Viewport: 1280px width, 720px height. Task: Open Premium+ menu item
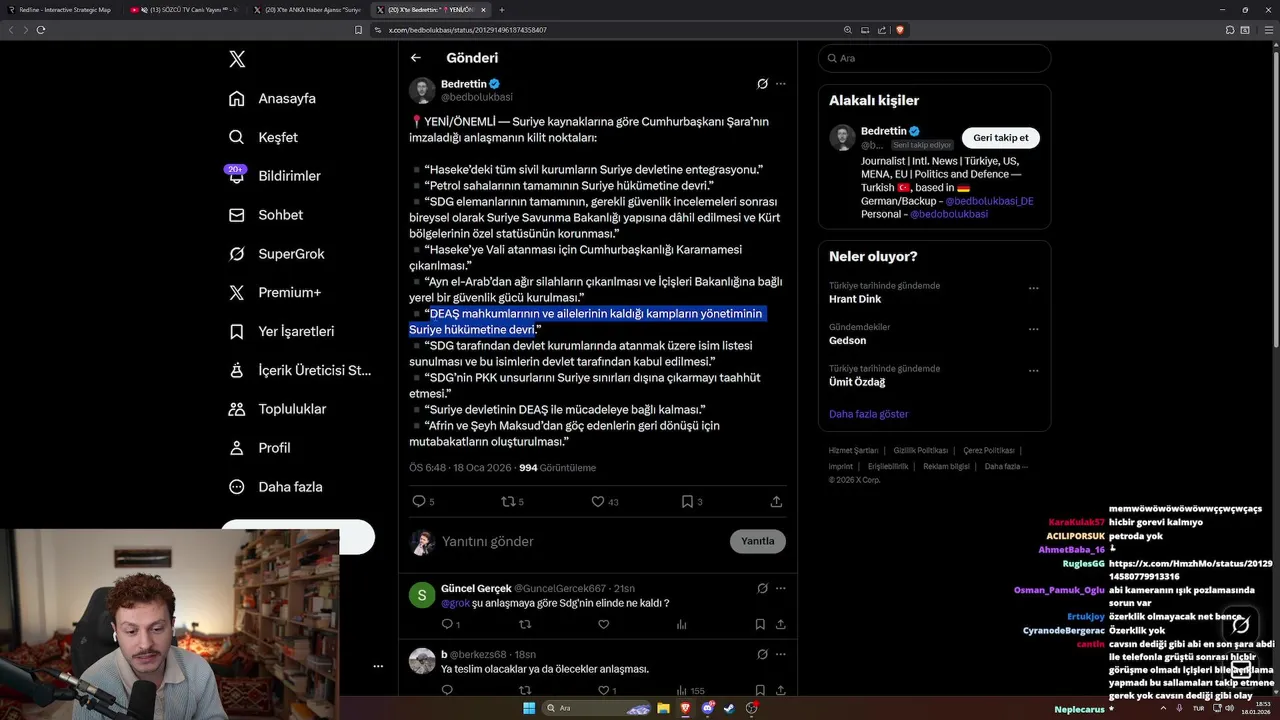pyautogui.click(x=274, y=293)
